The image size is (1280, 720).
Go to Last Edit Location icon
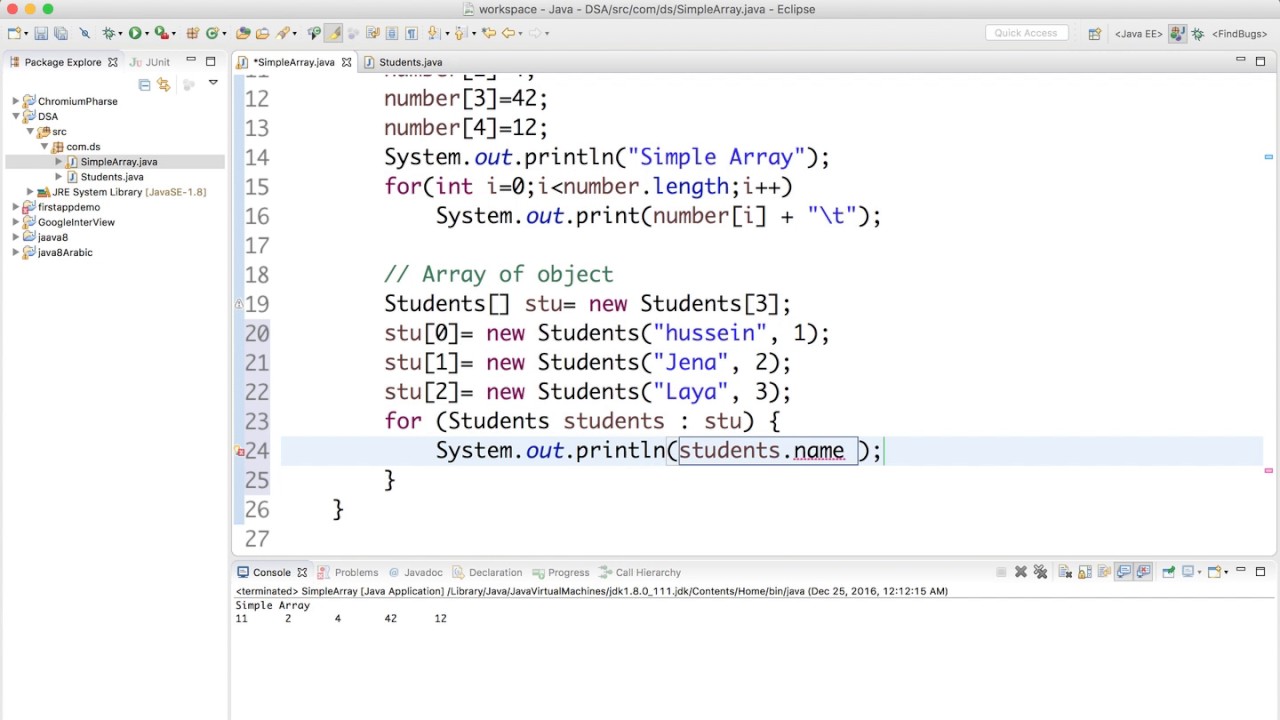[x=488, y=33]
